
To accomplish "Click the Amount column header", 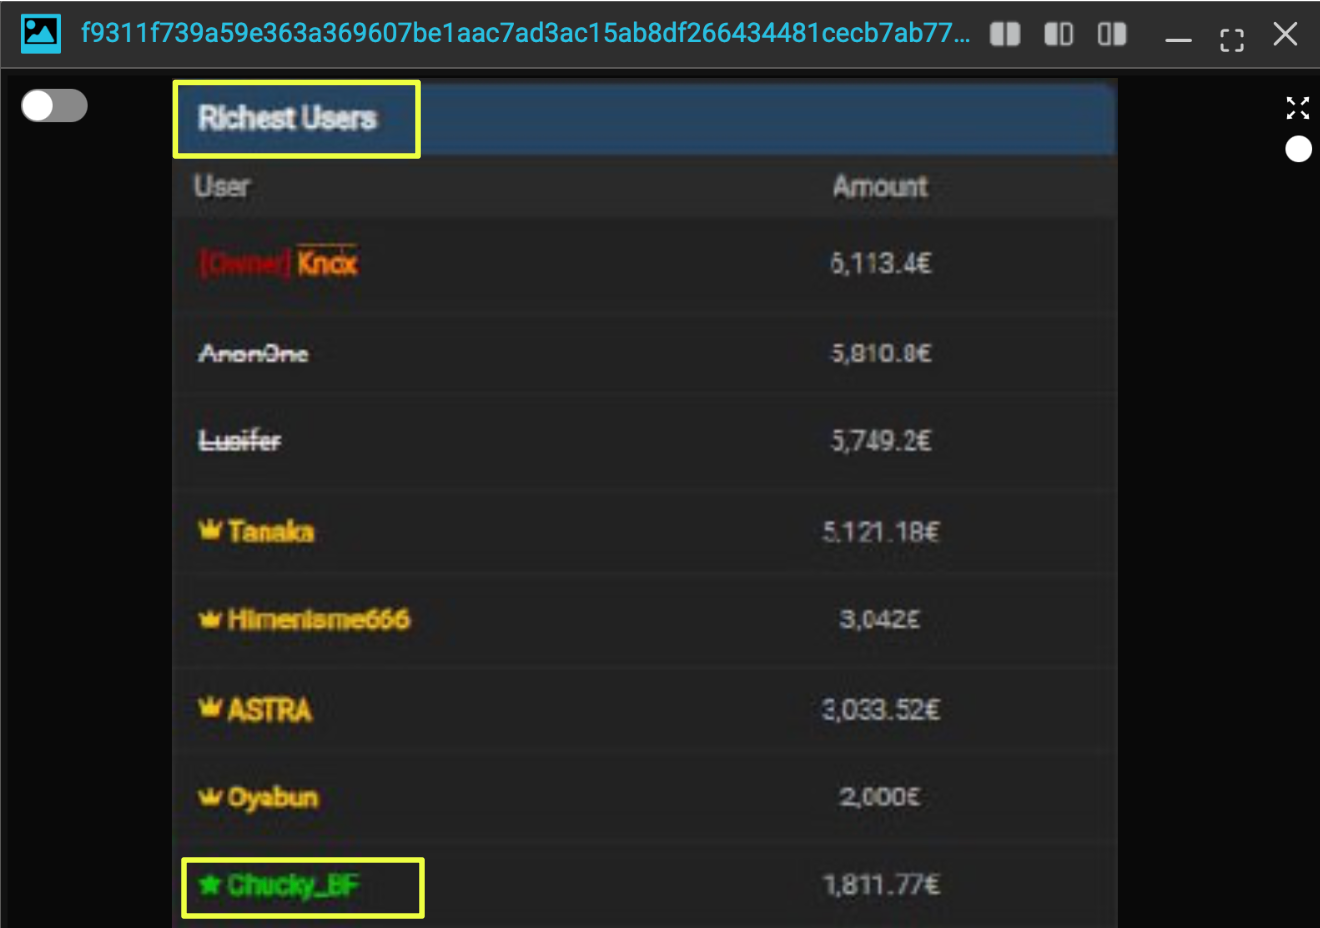I will [880, 186].
